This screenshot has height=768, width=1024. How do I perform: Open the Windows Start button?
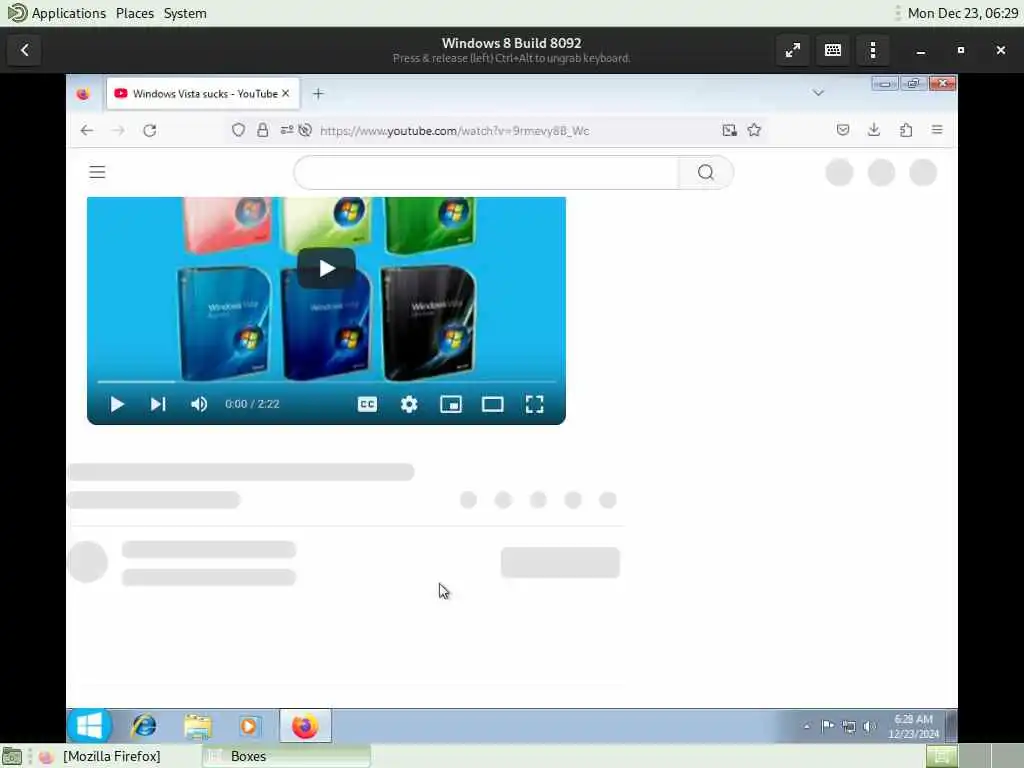pos(89,726)
